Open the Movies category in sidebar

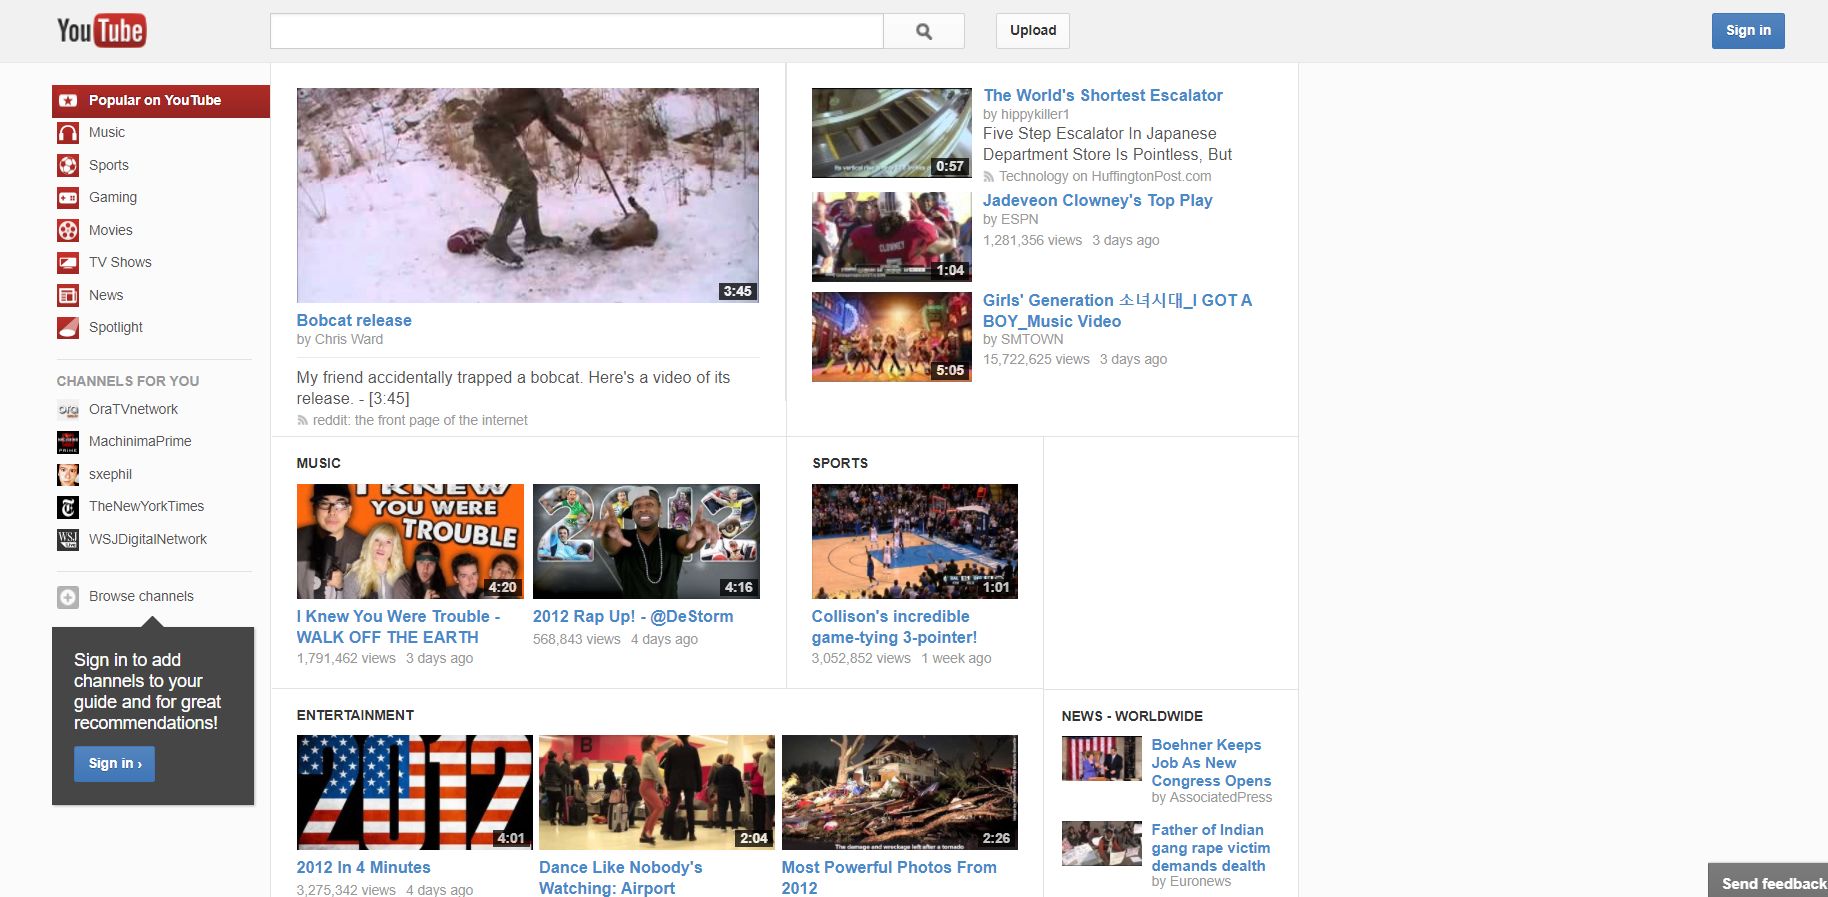111,230
